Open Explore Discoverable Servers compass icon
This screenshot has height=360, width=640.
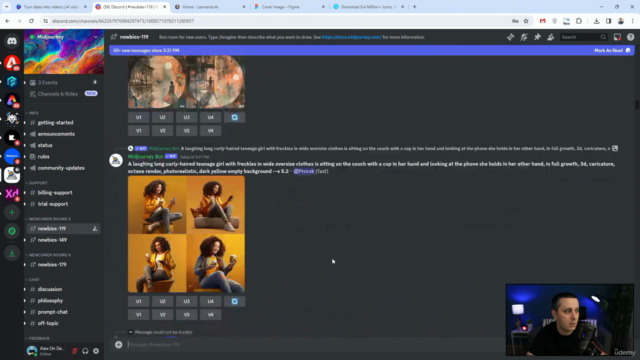[x=12, y=231]
